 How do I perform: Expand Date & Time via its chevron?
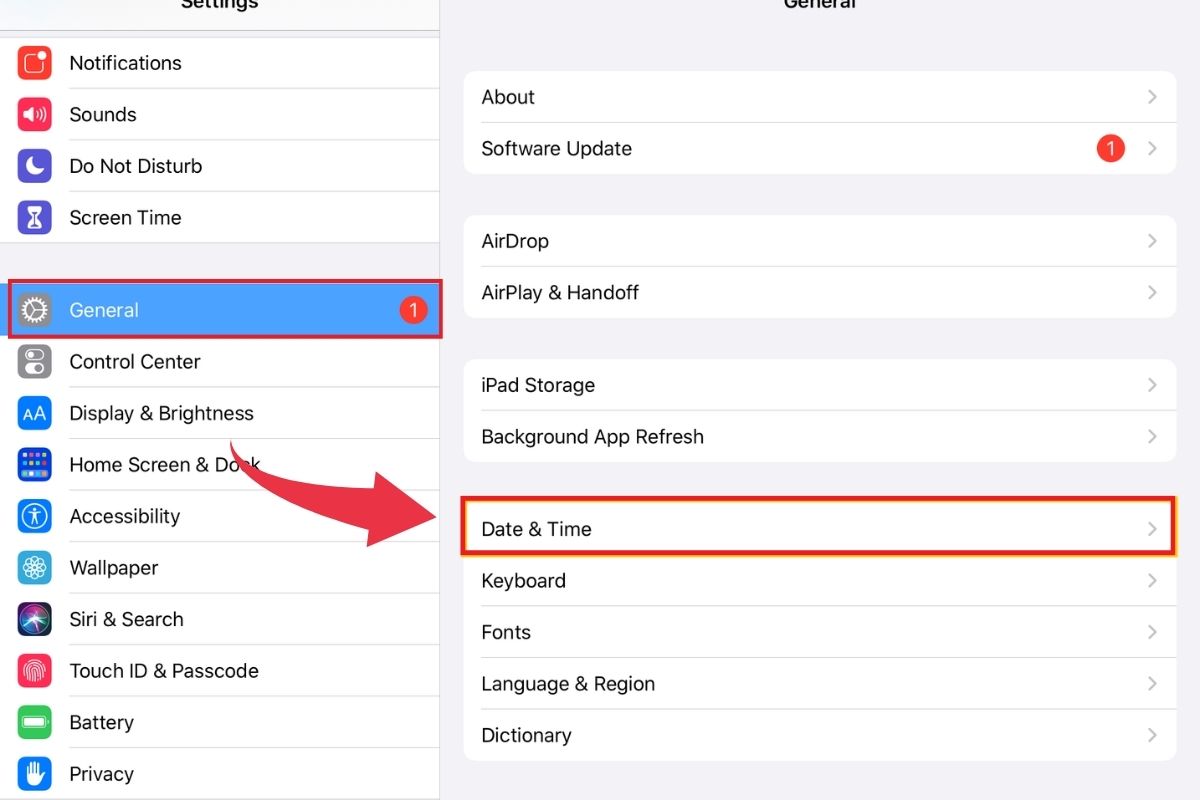(x=1152, y=528)
